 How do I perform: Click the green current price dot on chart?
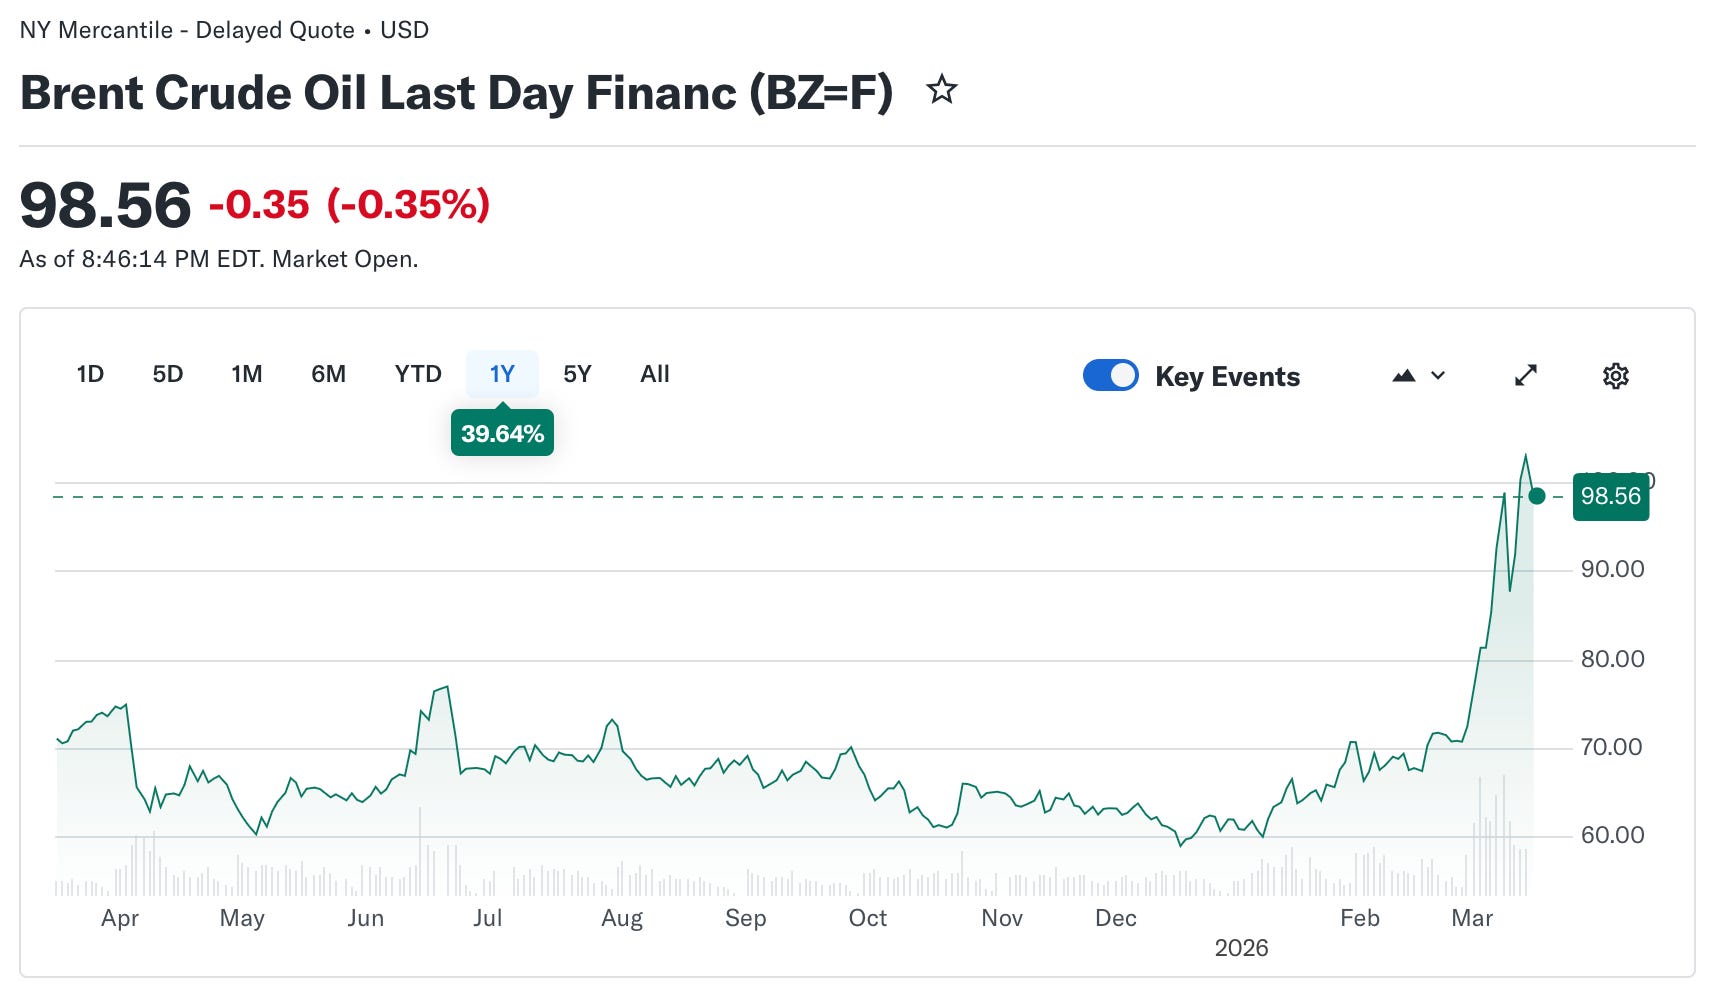1537,496
